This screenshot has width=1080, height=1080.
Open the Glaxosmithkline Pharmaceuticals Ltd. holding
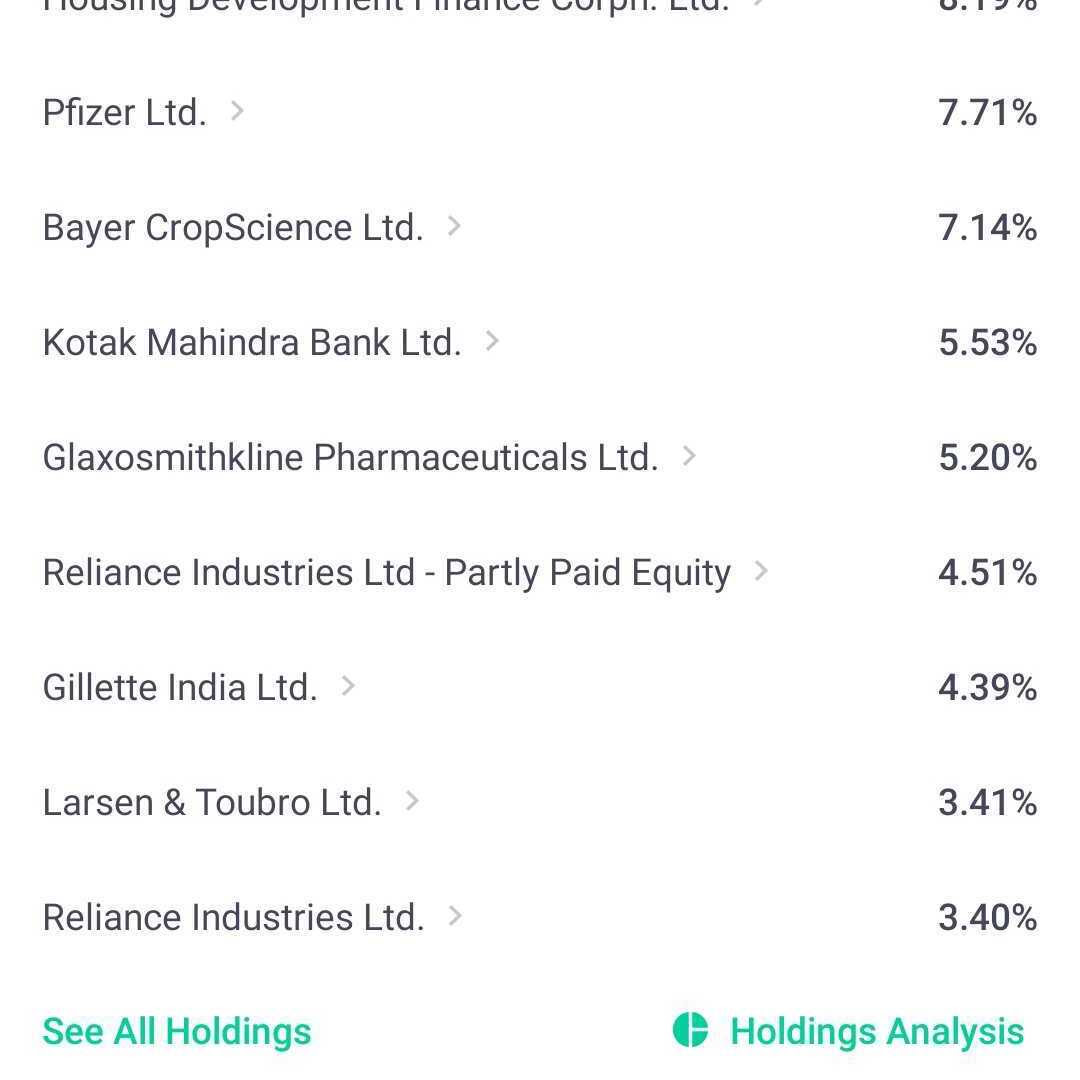(351, 457)
